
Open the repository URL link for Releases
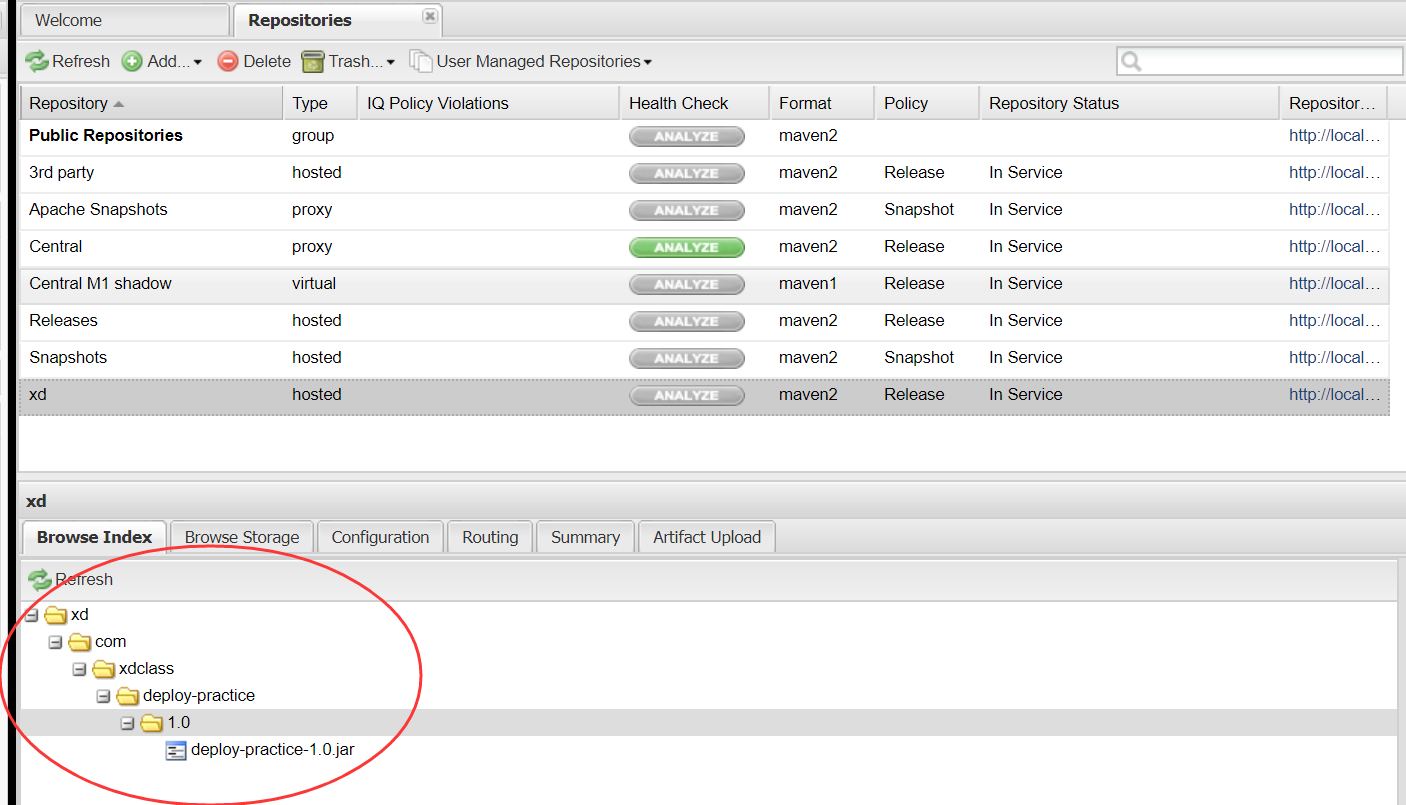coord(1335,321)
